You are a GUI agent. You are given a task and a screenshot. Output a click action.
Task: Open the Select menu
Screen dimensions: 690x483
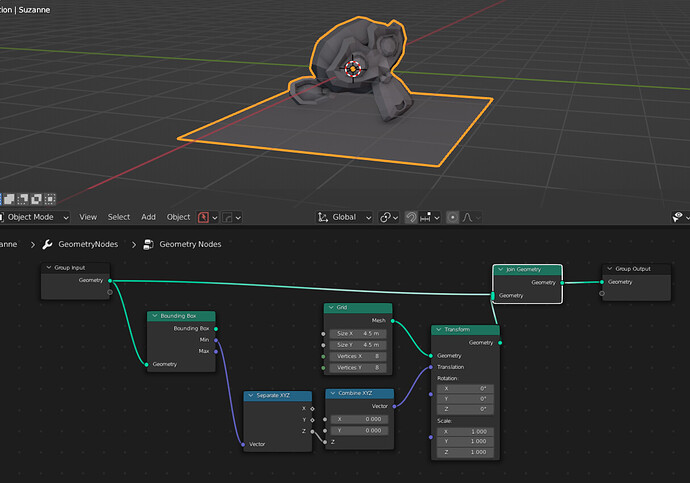[x=119, y=217]
